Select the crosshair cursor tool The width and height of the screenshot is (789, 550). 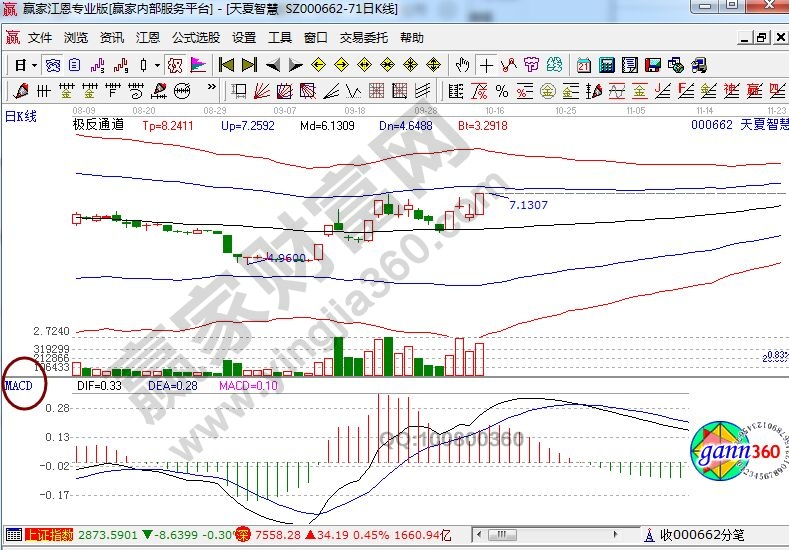tap(486, 65)
